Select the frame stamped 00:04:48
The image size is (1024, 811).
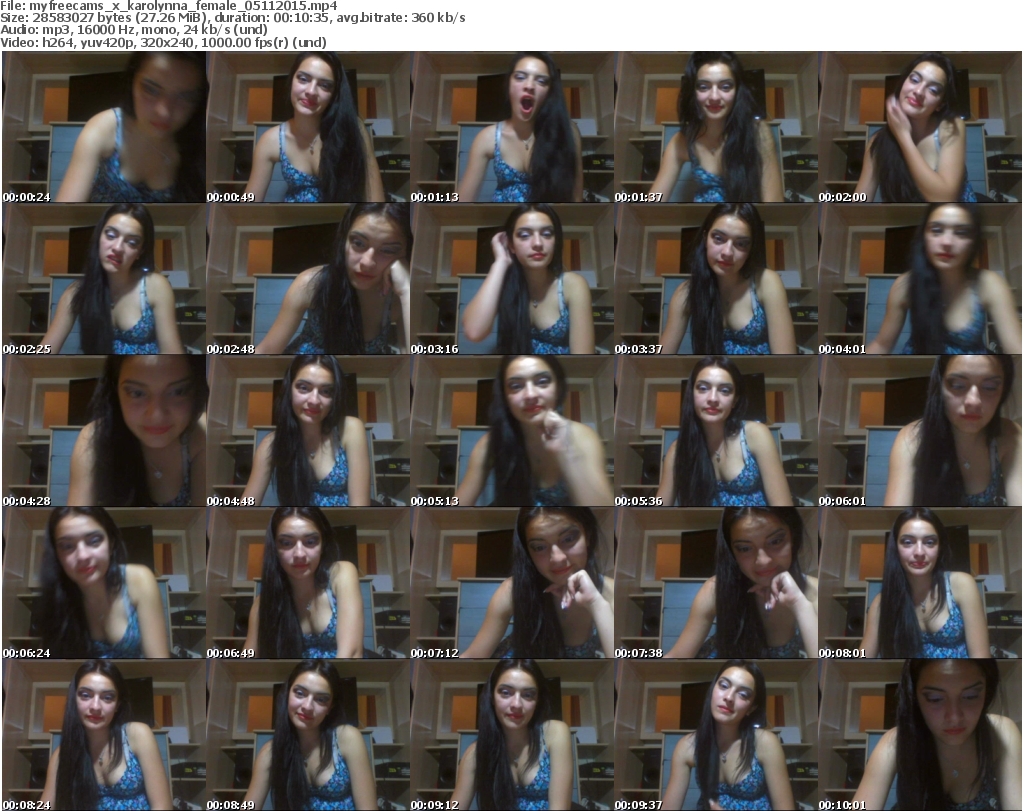(308, 431)
